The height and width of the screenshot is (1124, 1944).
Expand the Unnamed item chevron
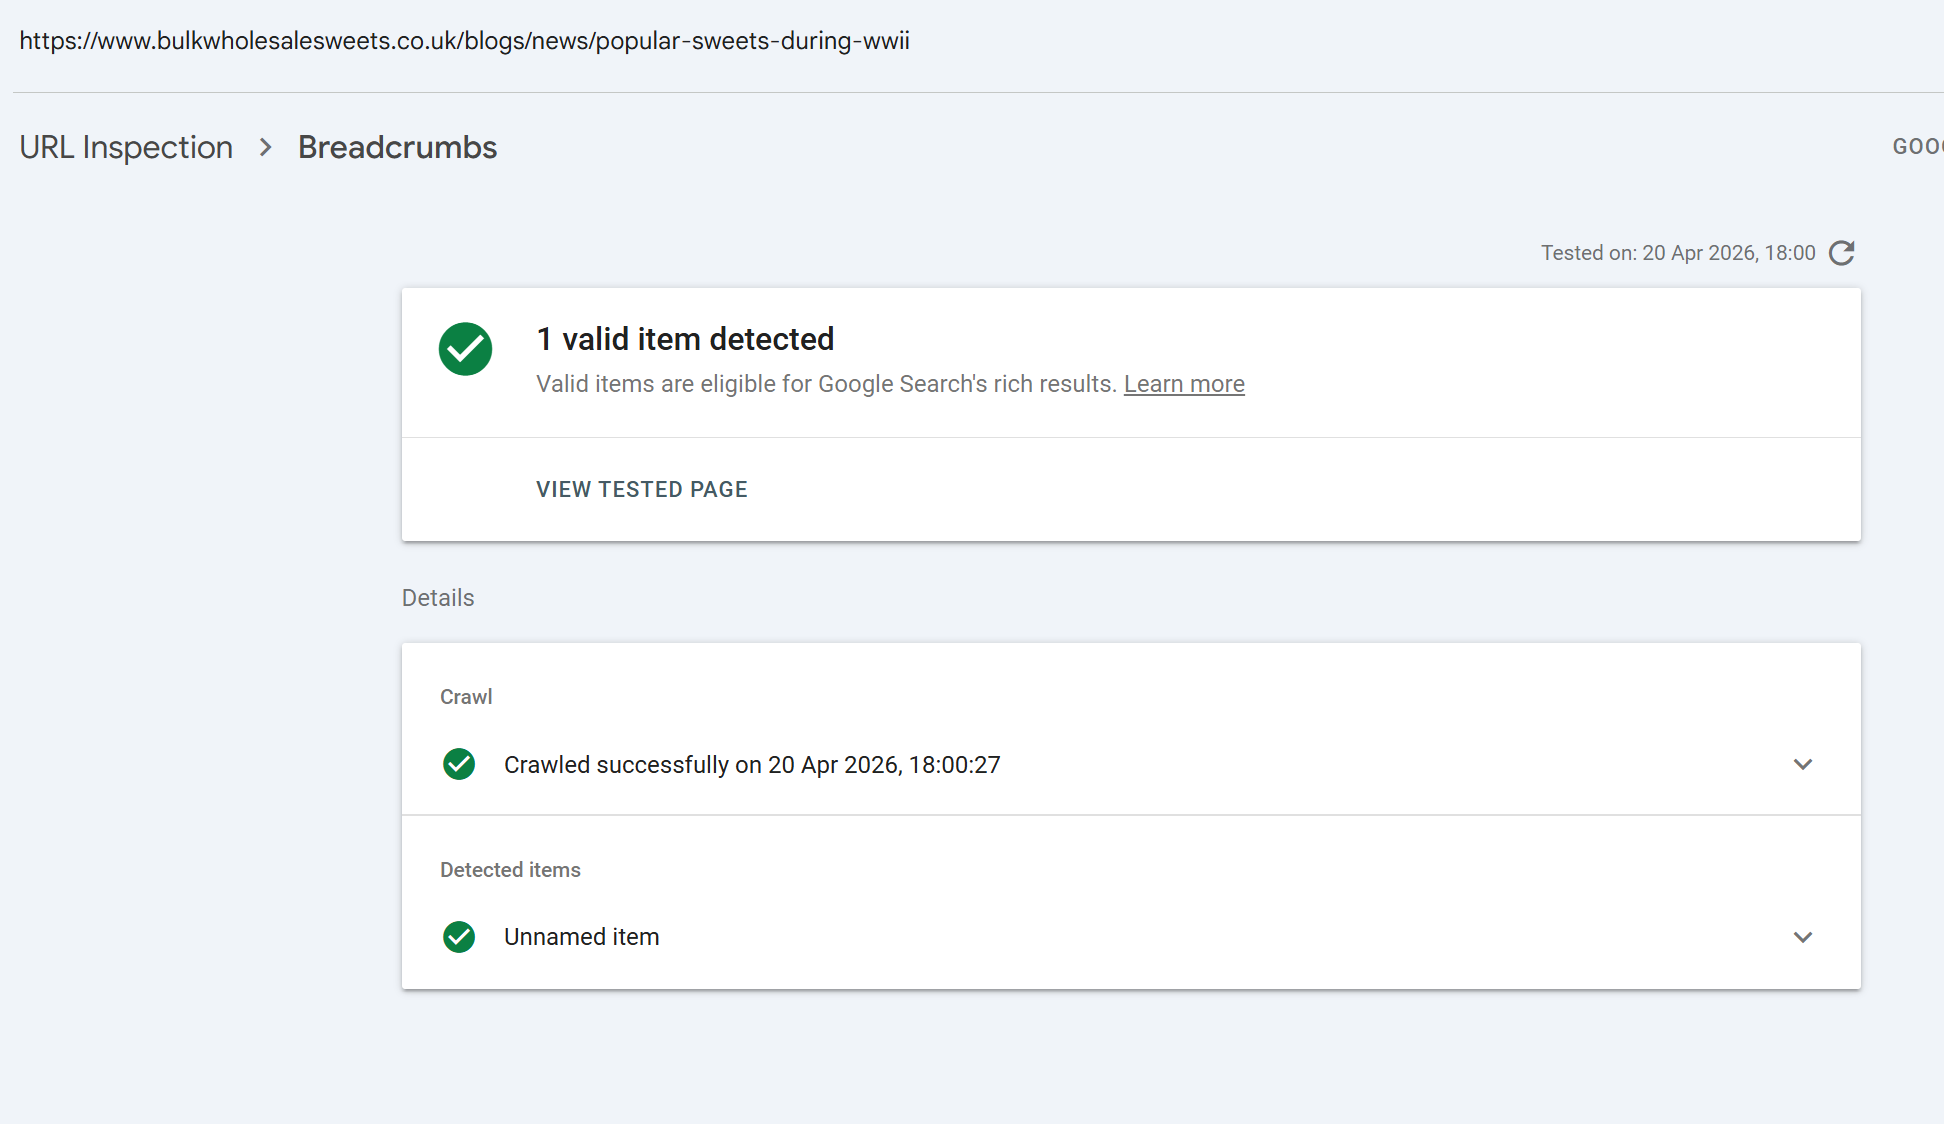tap(1802, 937)
